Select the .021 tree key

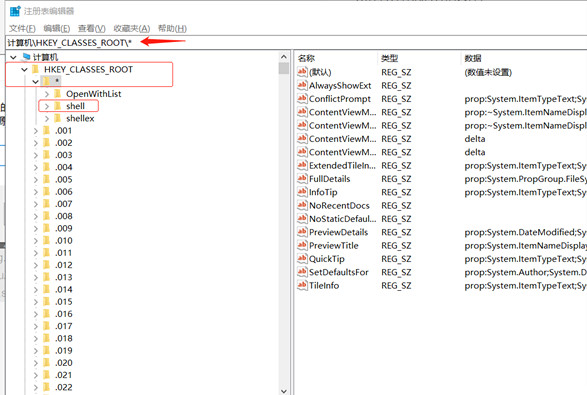(64, 375)
